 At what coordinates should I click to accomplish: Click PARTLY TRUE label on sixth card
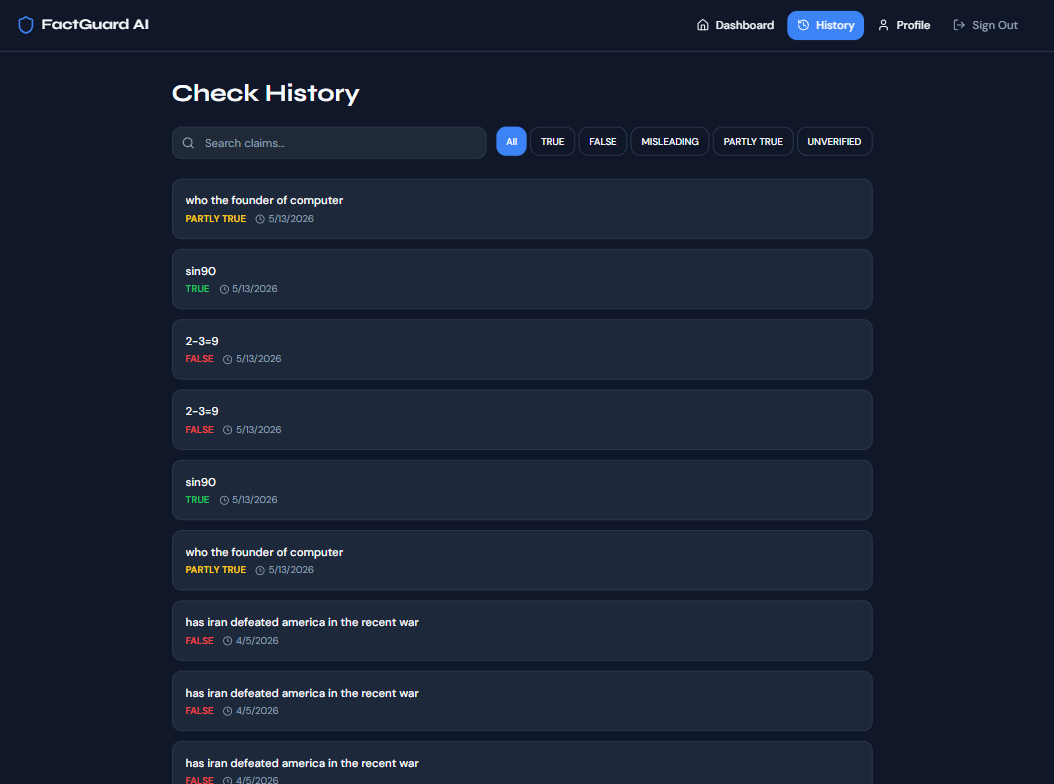216,570
